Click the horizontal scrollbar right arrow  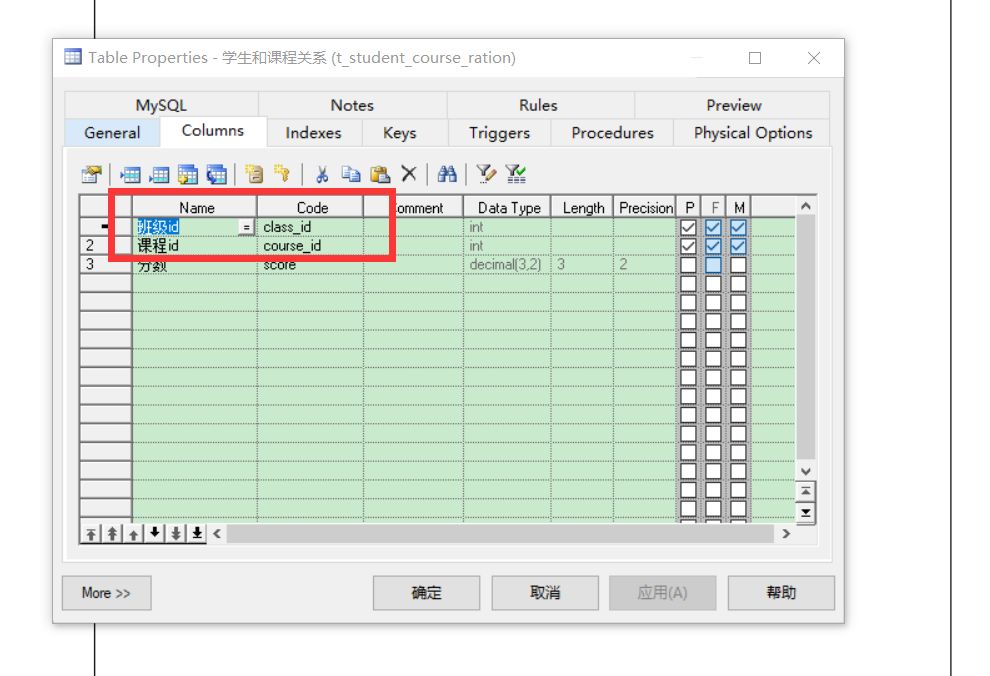786,534
